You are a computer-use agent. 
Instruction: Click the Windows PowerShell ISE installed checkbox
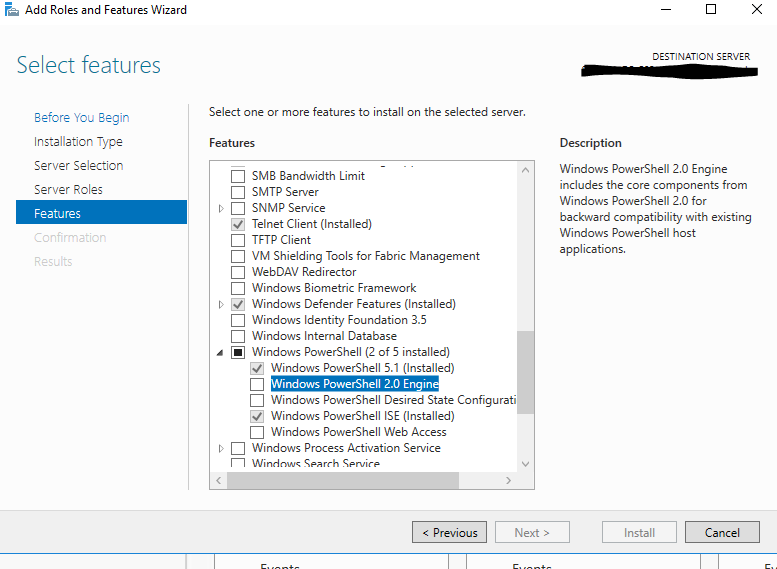[257, 416]
